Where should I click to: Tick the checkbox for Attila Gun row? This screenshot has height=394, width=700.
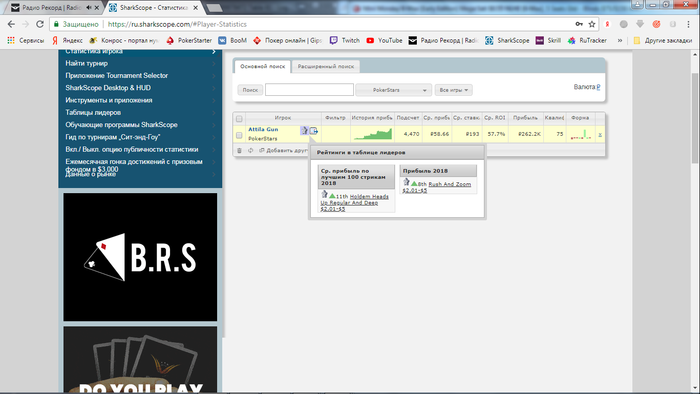point(239,135)
